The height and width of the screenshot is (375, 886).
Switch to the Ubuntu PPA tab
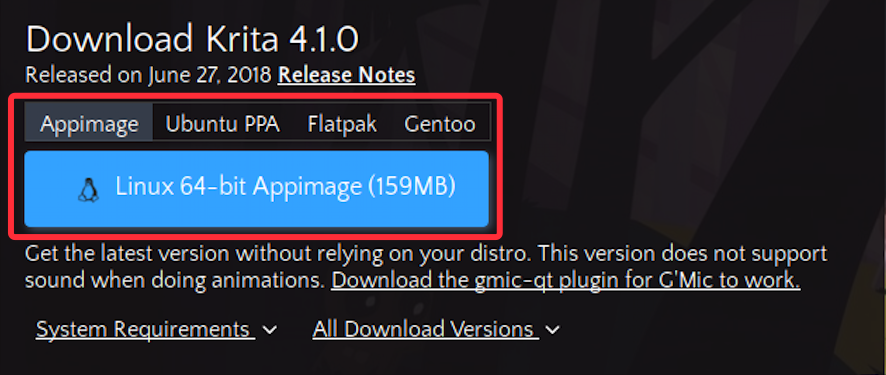pyautogui.click(x=223, y=124)
